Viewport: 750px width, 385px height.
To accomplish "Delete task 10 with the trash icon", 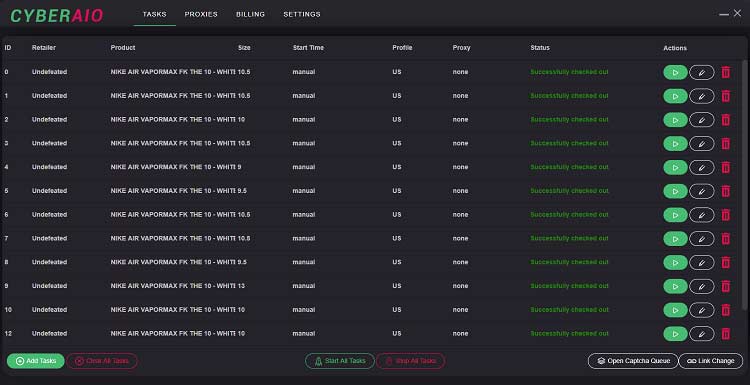I will click(726, 310).
